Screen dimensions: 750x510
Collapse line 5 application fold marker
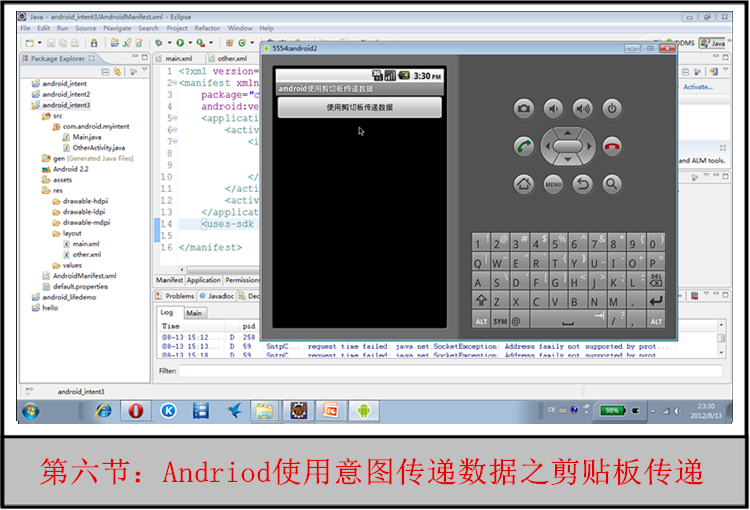point(176,118)
